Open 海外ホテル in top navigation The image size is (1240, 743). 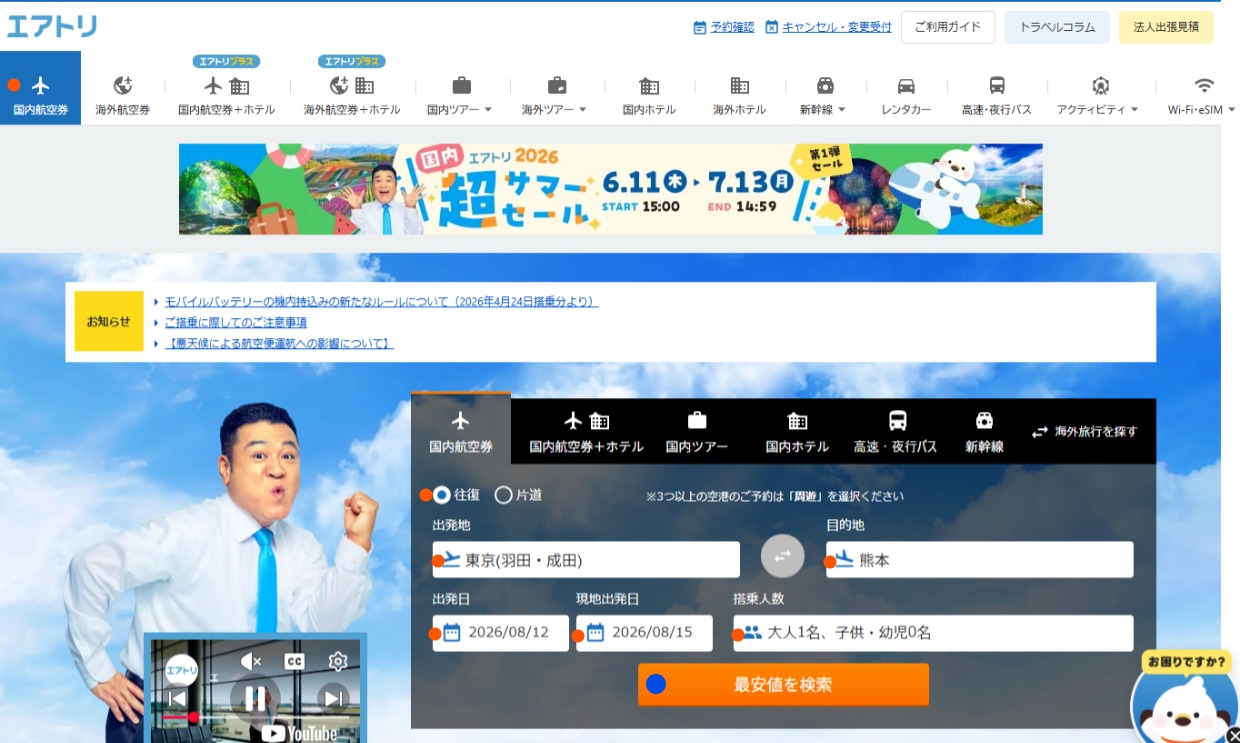(739, 96)
